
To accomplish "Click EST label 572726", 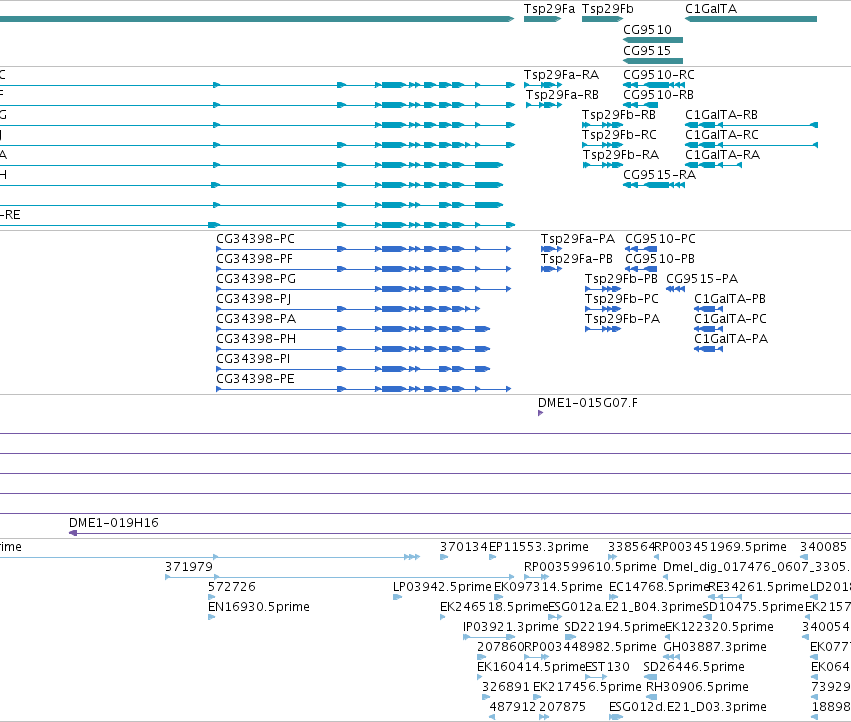I will pyautogui.click(x=232, y=587).
